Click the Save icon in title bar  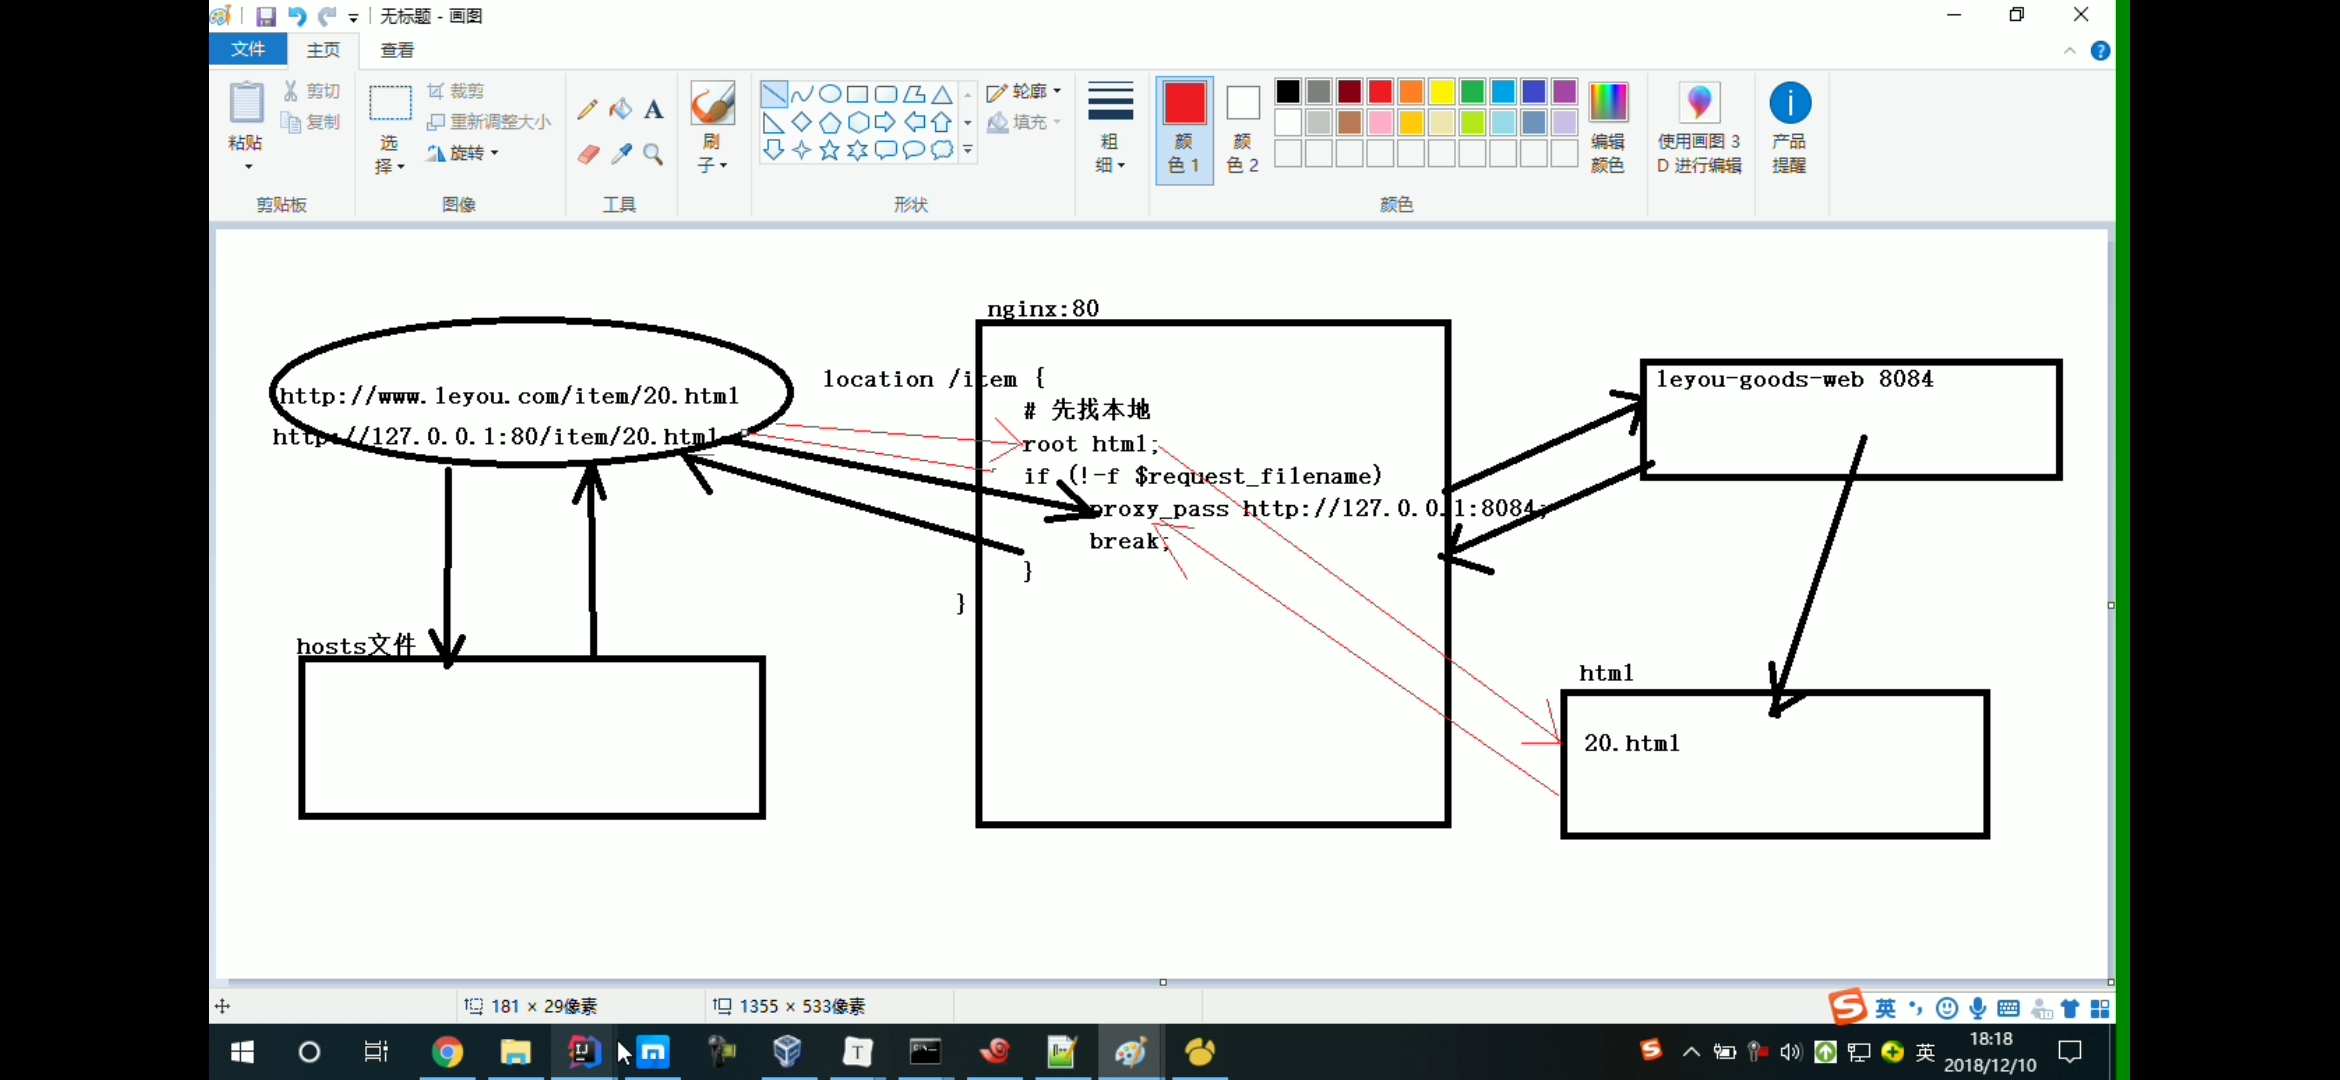click(265, 16)
